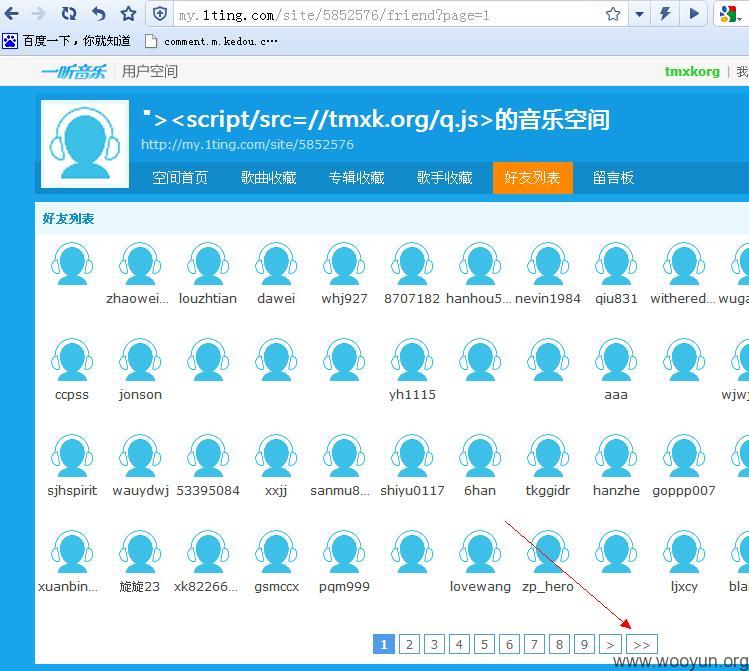Go to page 2 of friends
This screenshot has height=671, width=749.
(x=409, y=645)
